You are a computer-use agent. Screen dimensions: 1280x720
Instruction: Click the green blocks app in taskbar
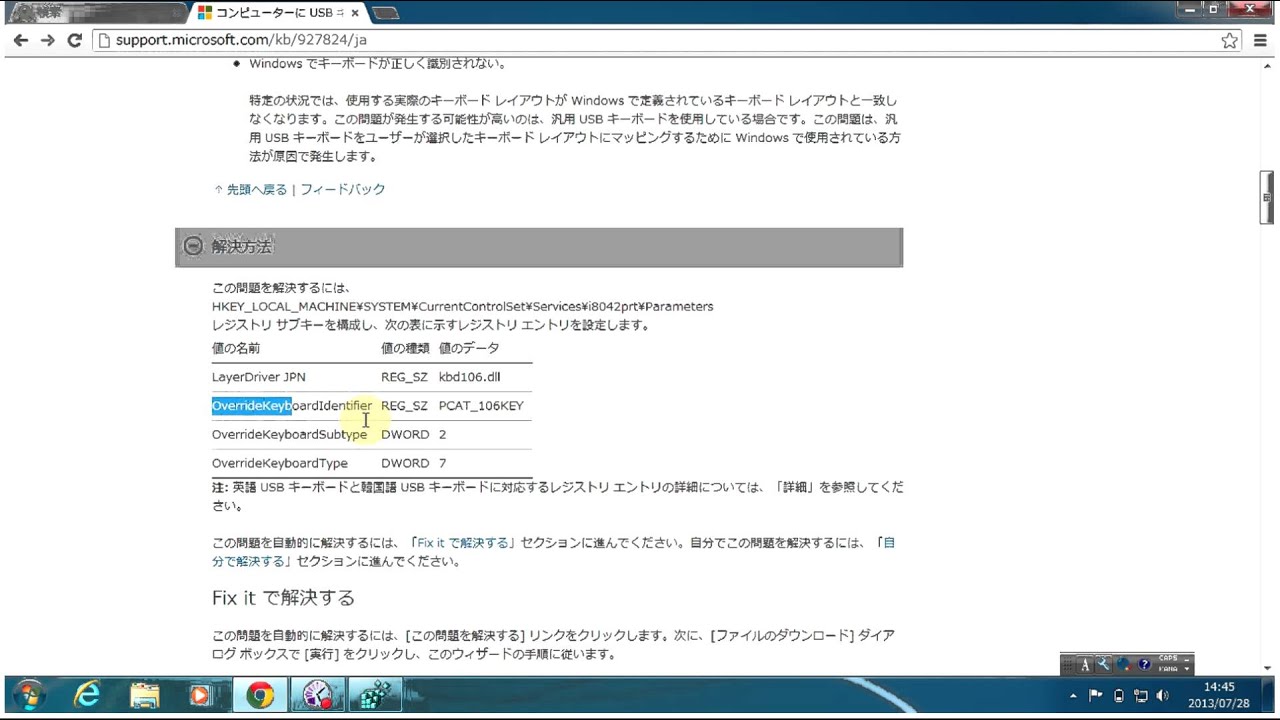(x=375, y=695)
